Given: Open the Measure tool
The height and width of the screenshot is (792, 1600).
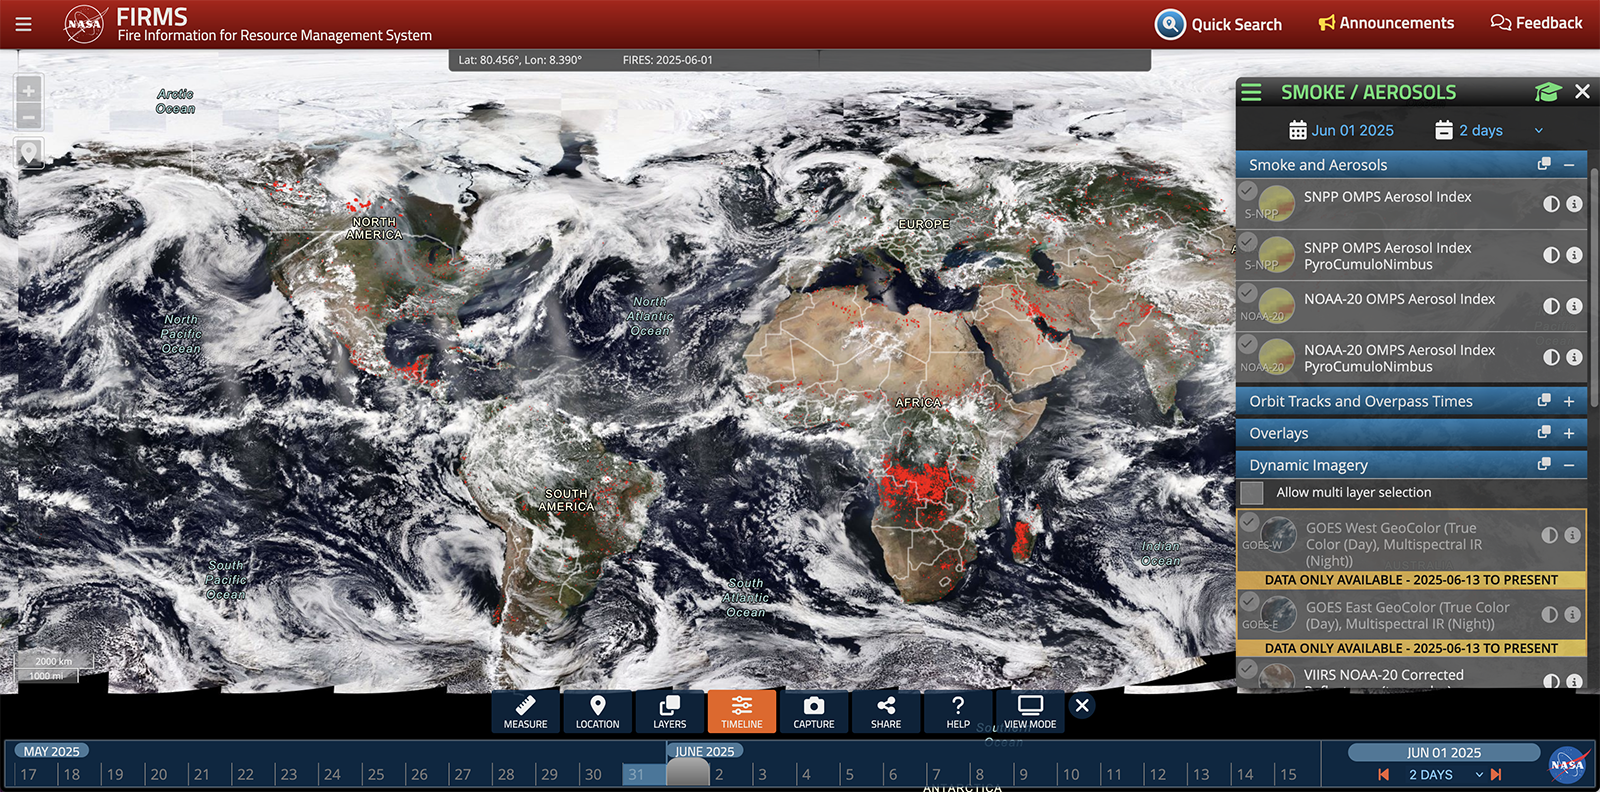Looking at the screenshot, I should pyautogui.click(x=525, y=711).
